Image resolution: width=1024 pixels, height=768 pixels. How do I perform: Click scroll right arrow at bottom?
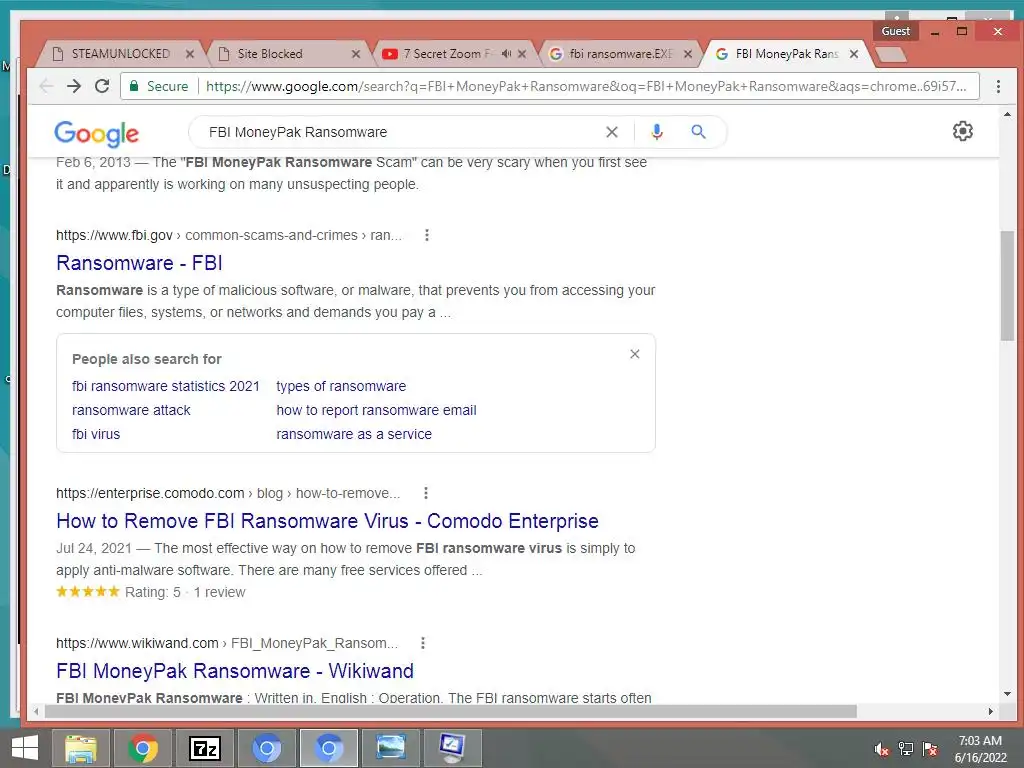click(x=991, y=711)
